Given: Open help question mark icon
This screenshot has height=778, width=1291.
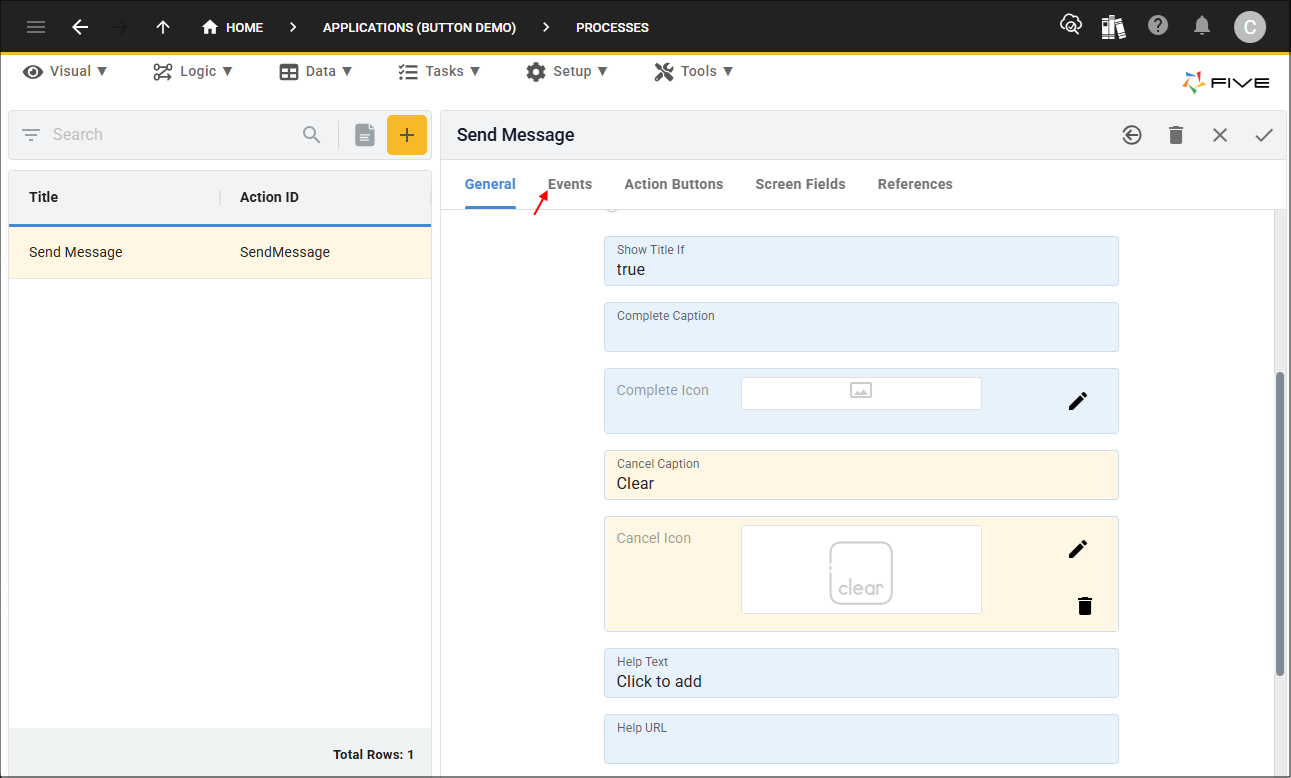Looking at the screenshot, I should (1158, 26).
